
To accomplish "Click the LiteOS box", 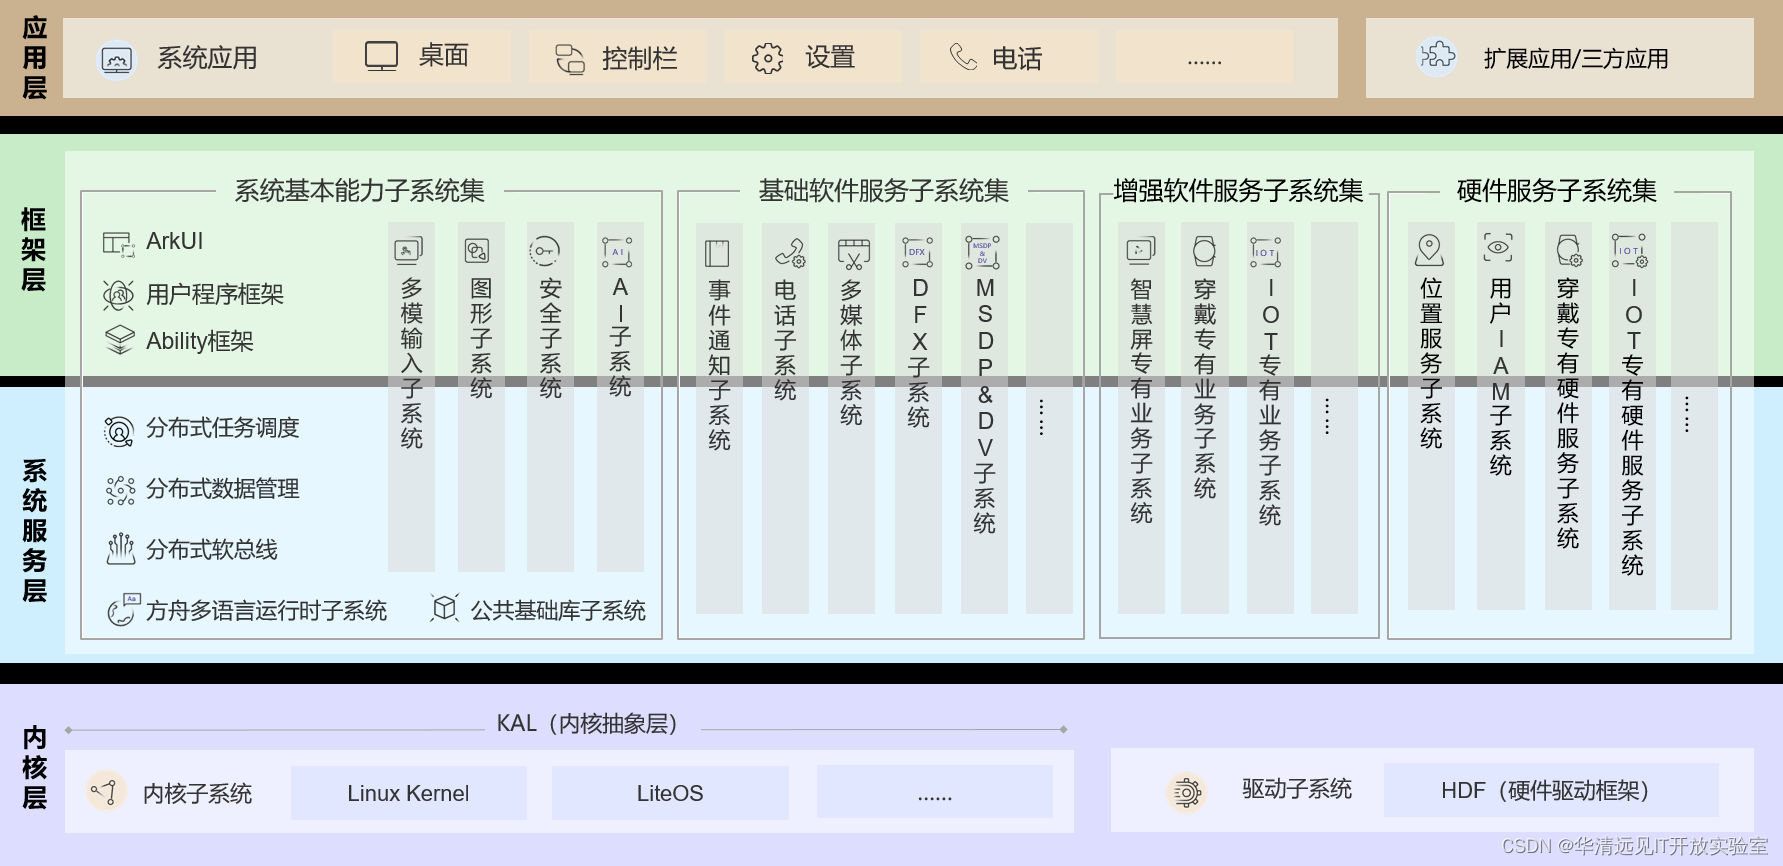I will (x=670, y=793).
